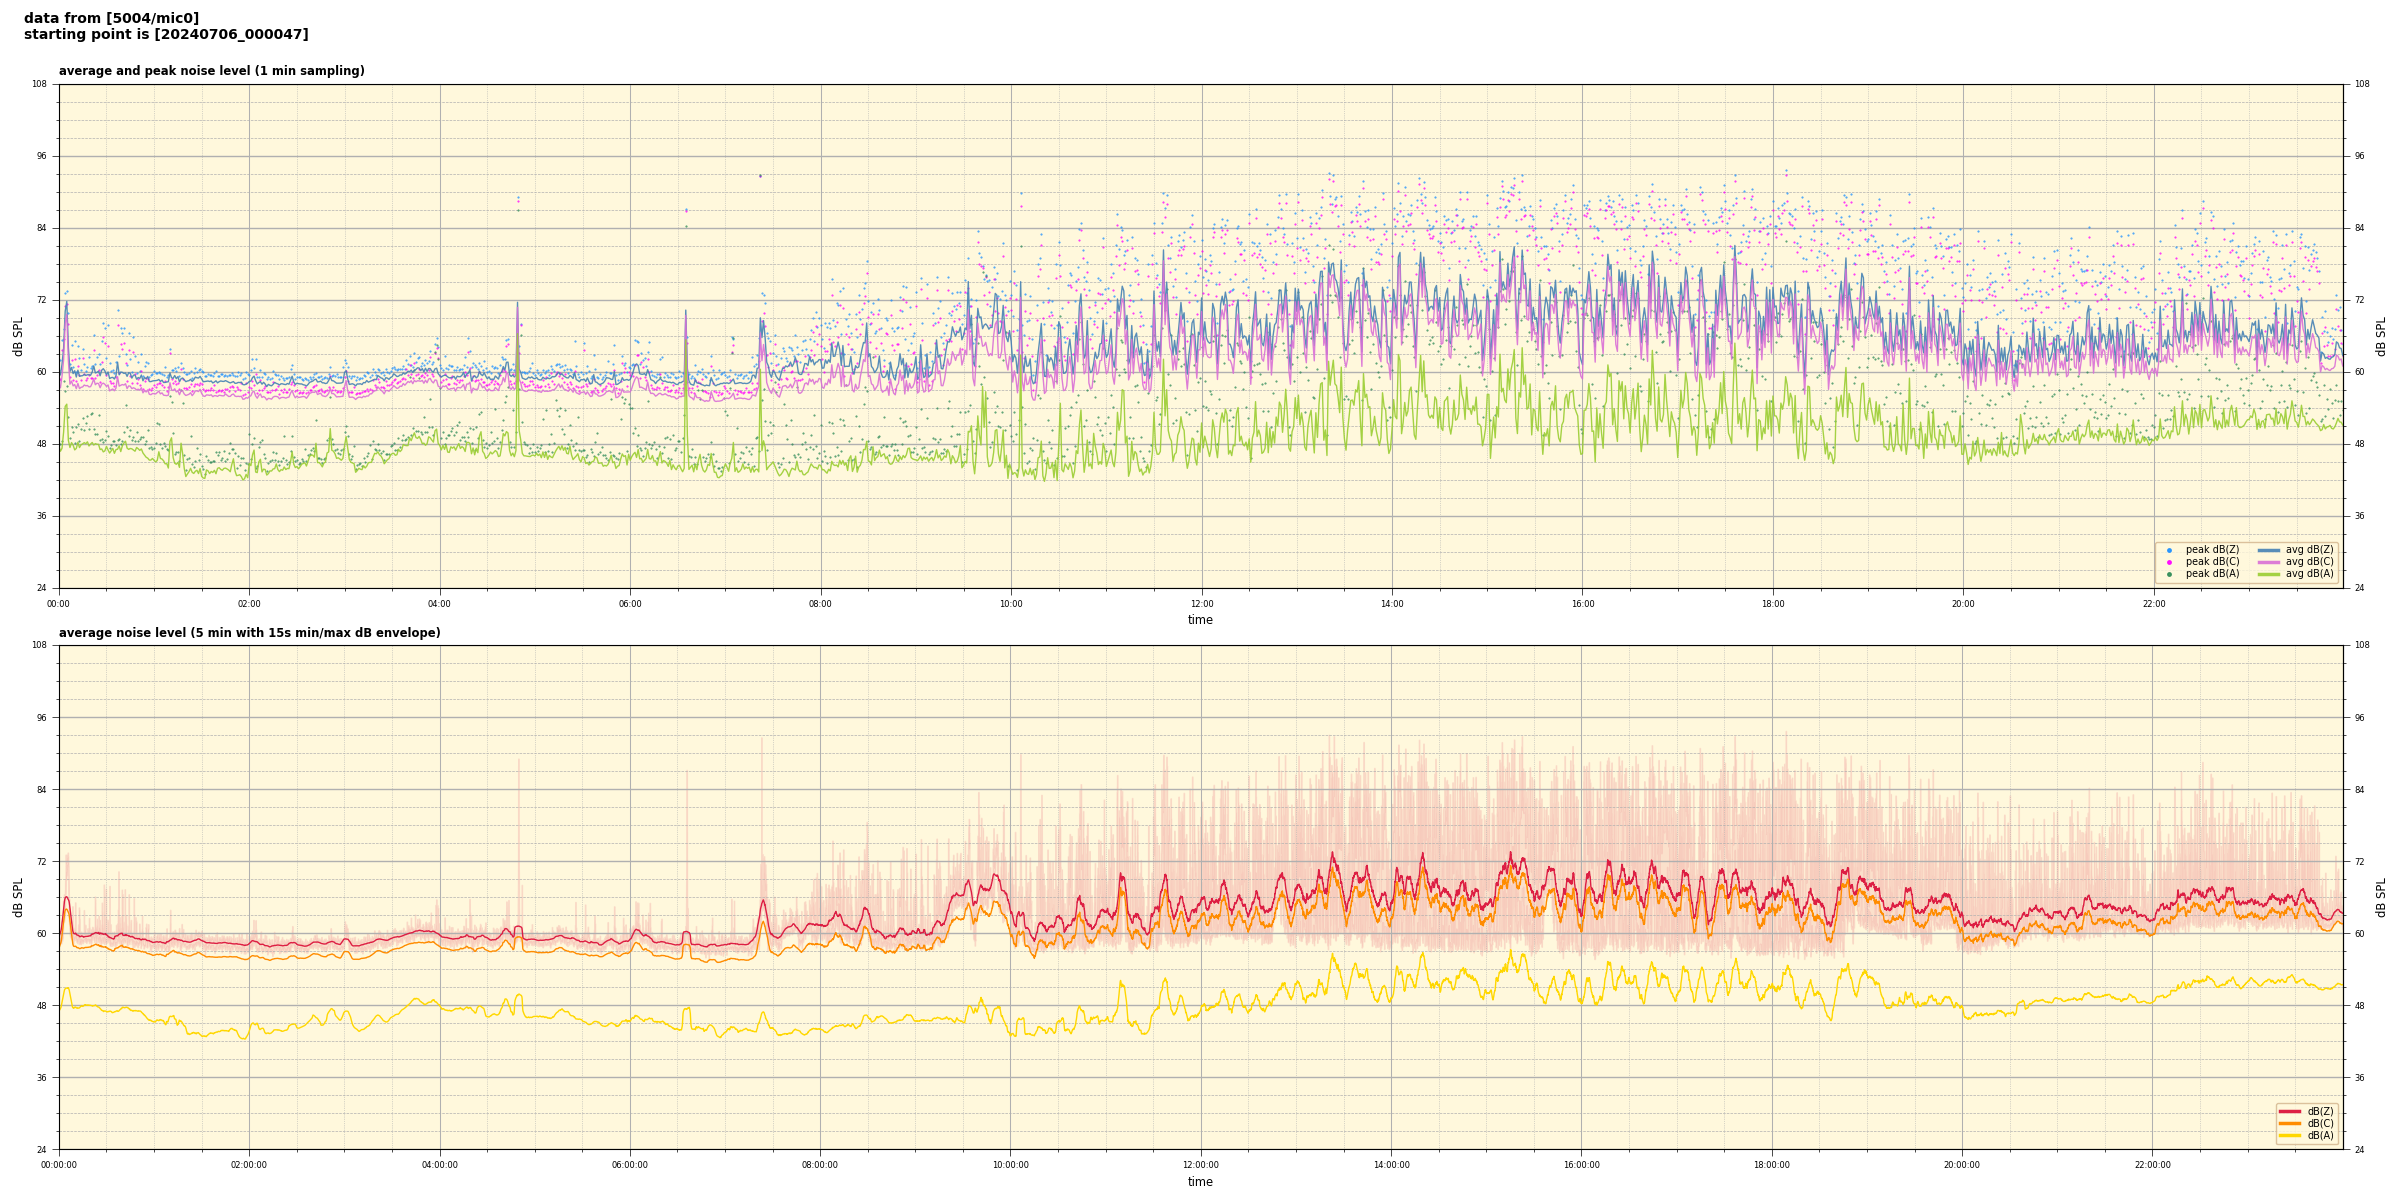This screenshot has width=2400, height=1200.
Task: Click the starting point timestamp header line
Action: tap(166, 34)
